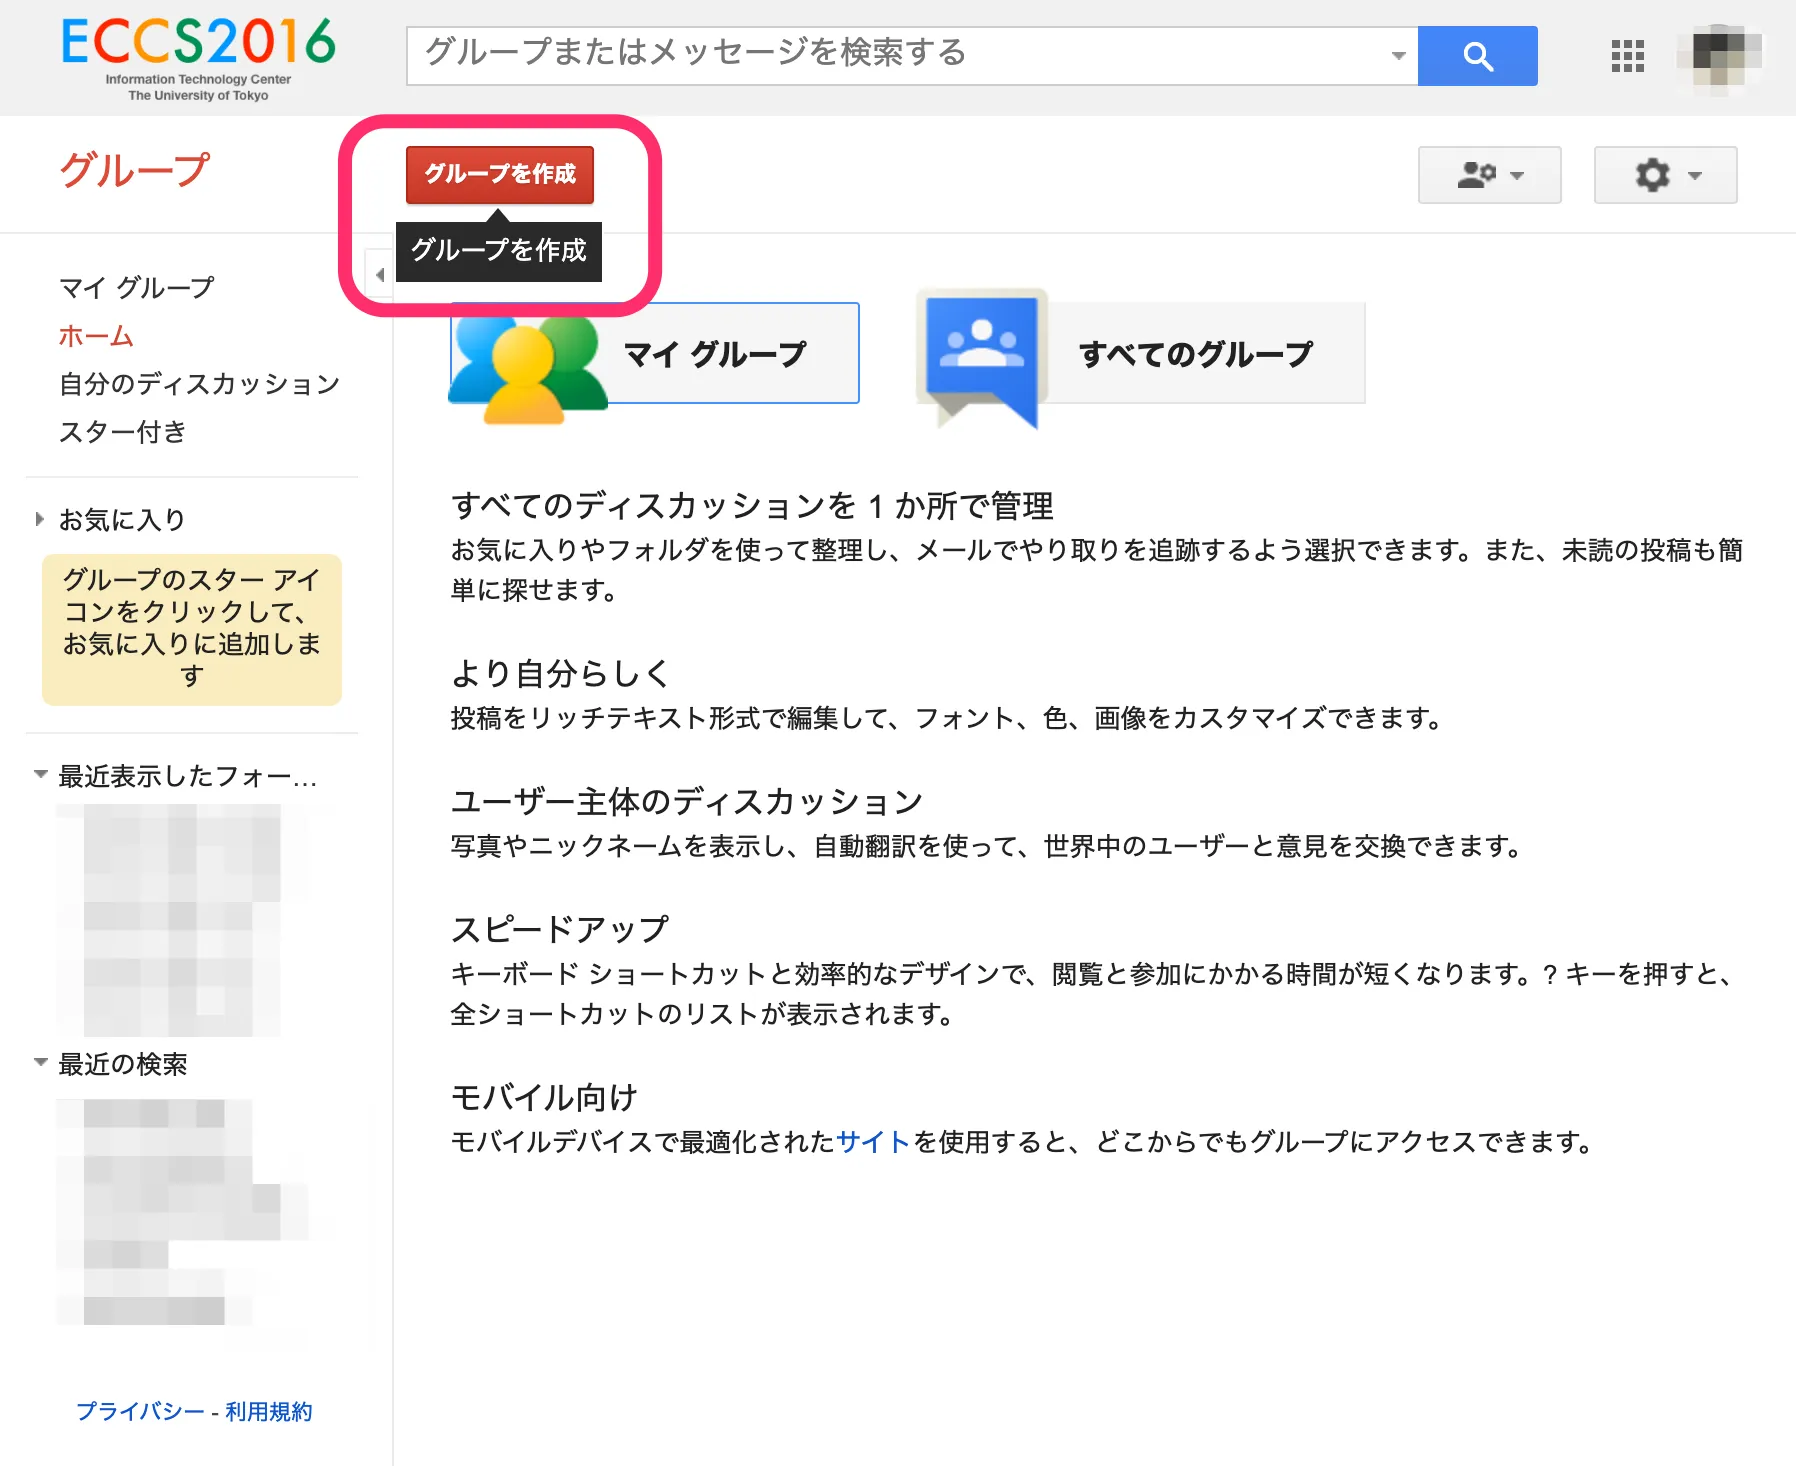1796x1466 pixels.
Task: Click the blue magnifier search button
Action: [1477, 56]
